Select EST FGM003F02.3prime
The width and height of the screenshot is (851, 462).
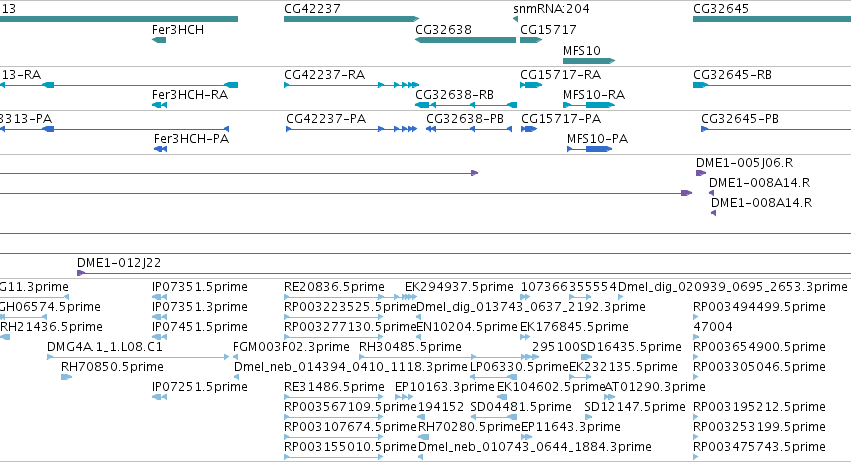pos(291,347)
